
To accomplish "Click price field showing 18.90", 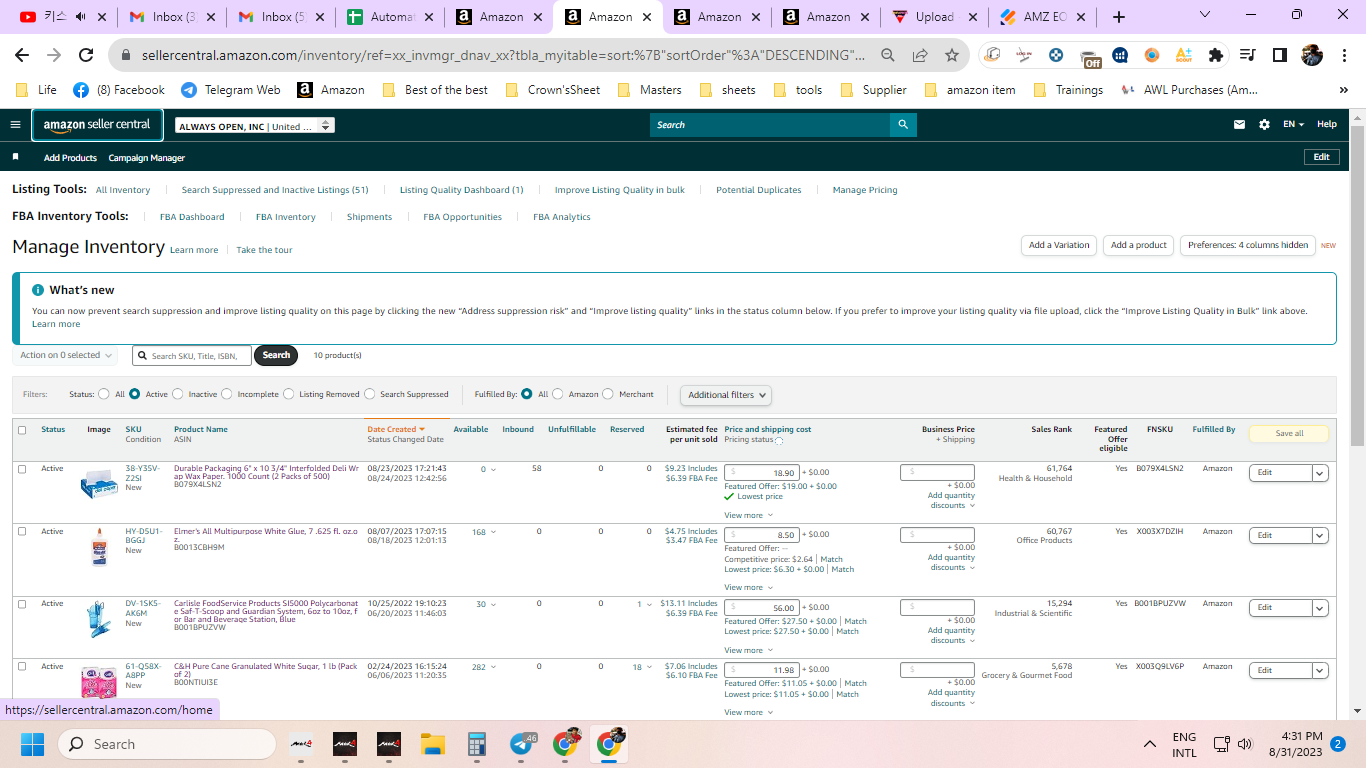I will (x=762, y=473).
